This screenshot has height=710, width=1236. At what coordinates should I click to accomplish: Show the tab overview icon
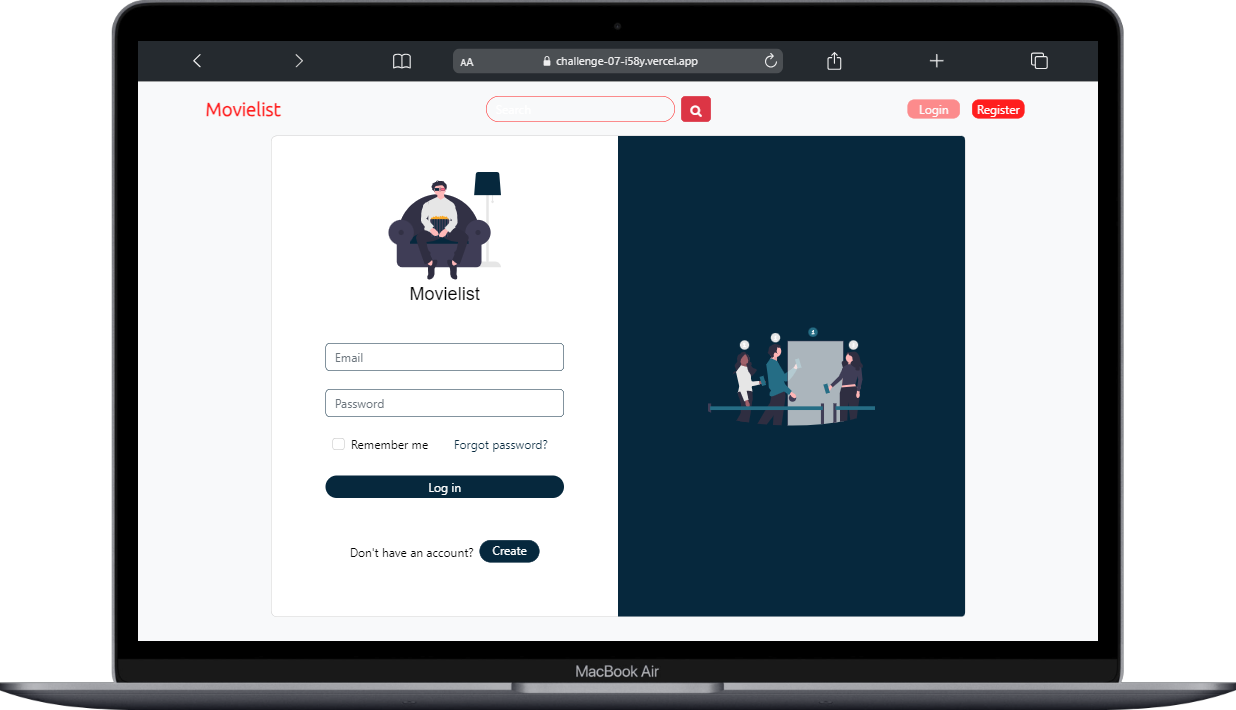point(1039,61)
